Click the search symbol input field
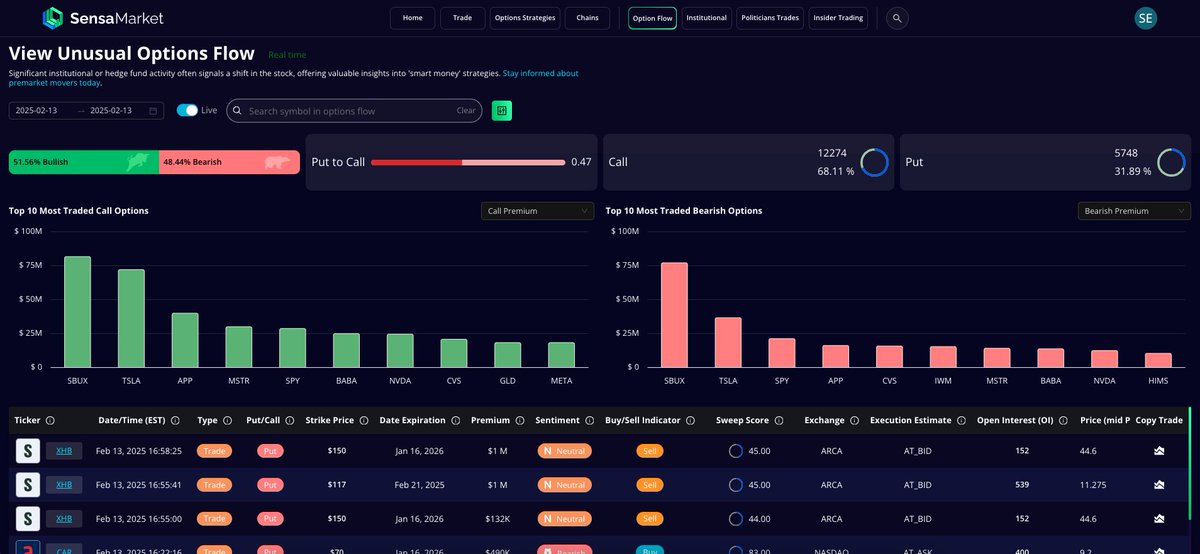1200x554 pixels. click(355, 111)
